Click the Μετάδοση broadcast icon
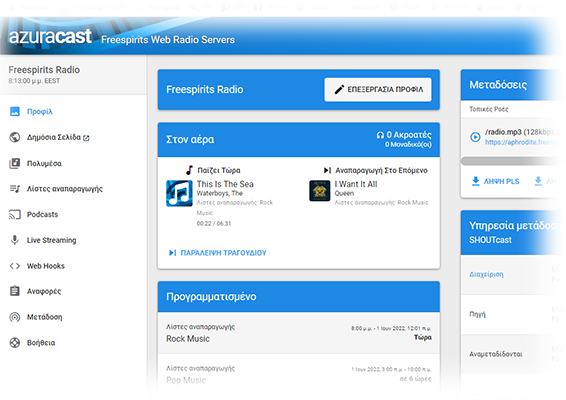This screenshot has height=400, width=566. pyautogui.click(x=14, y=317)
